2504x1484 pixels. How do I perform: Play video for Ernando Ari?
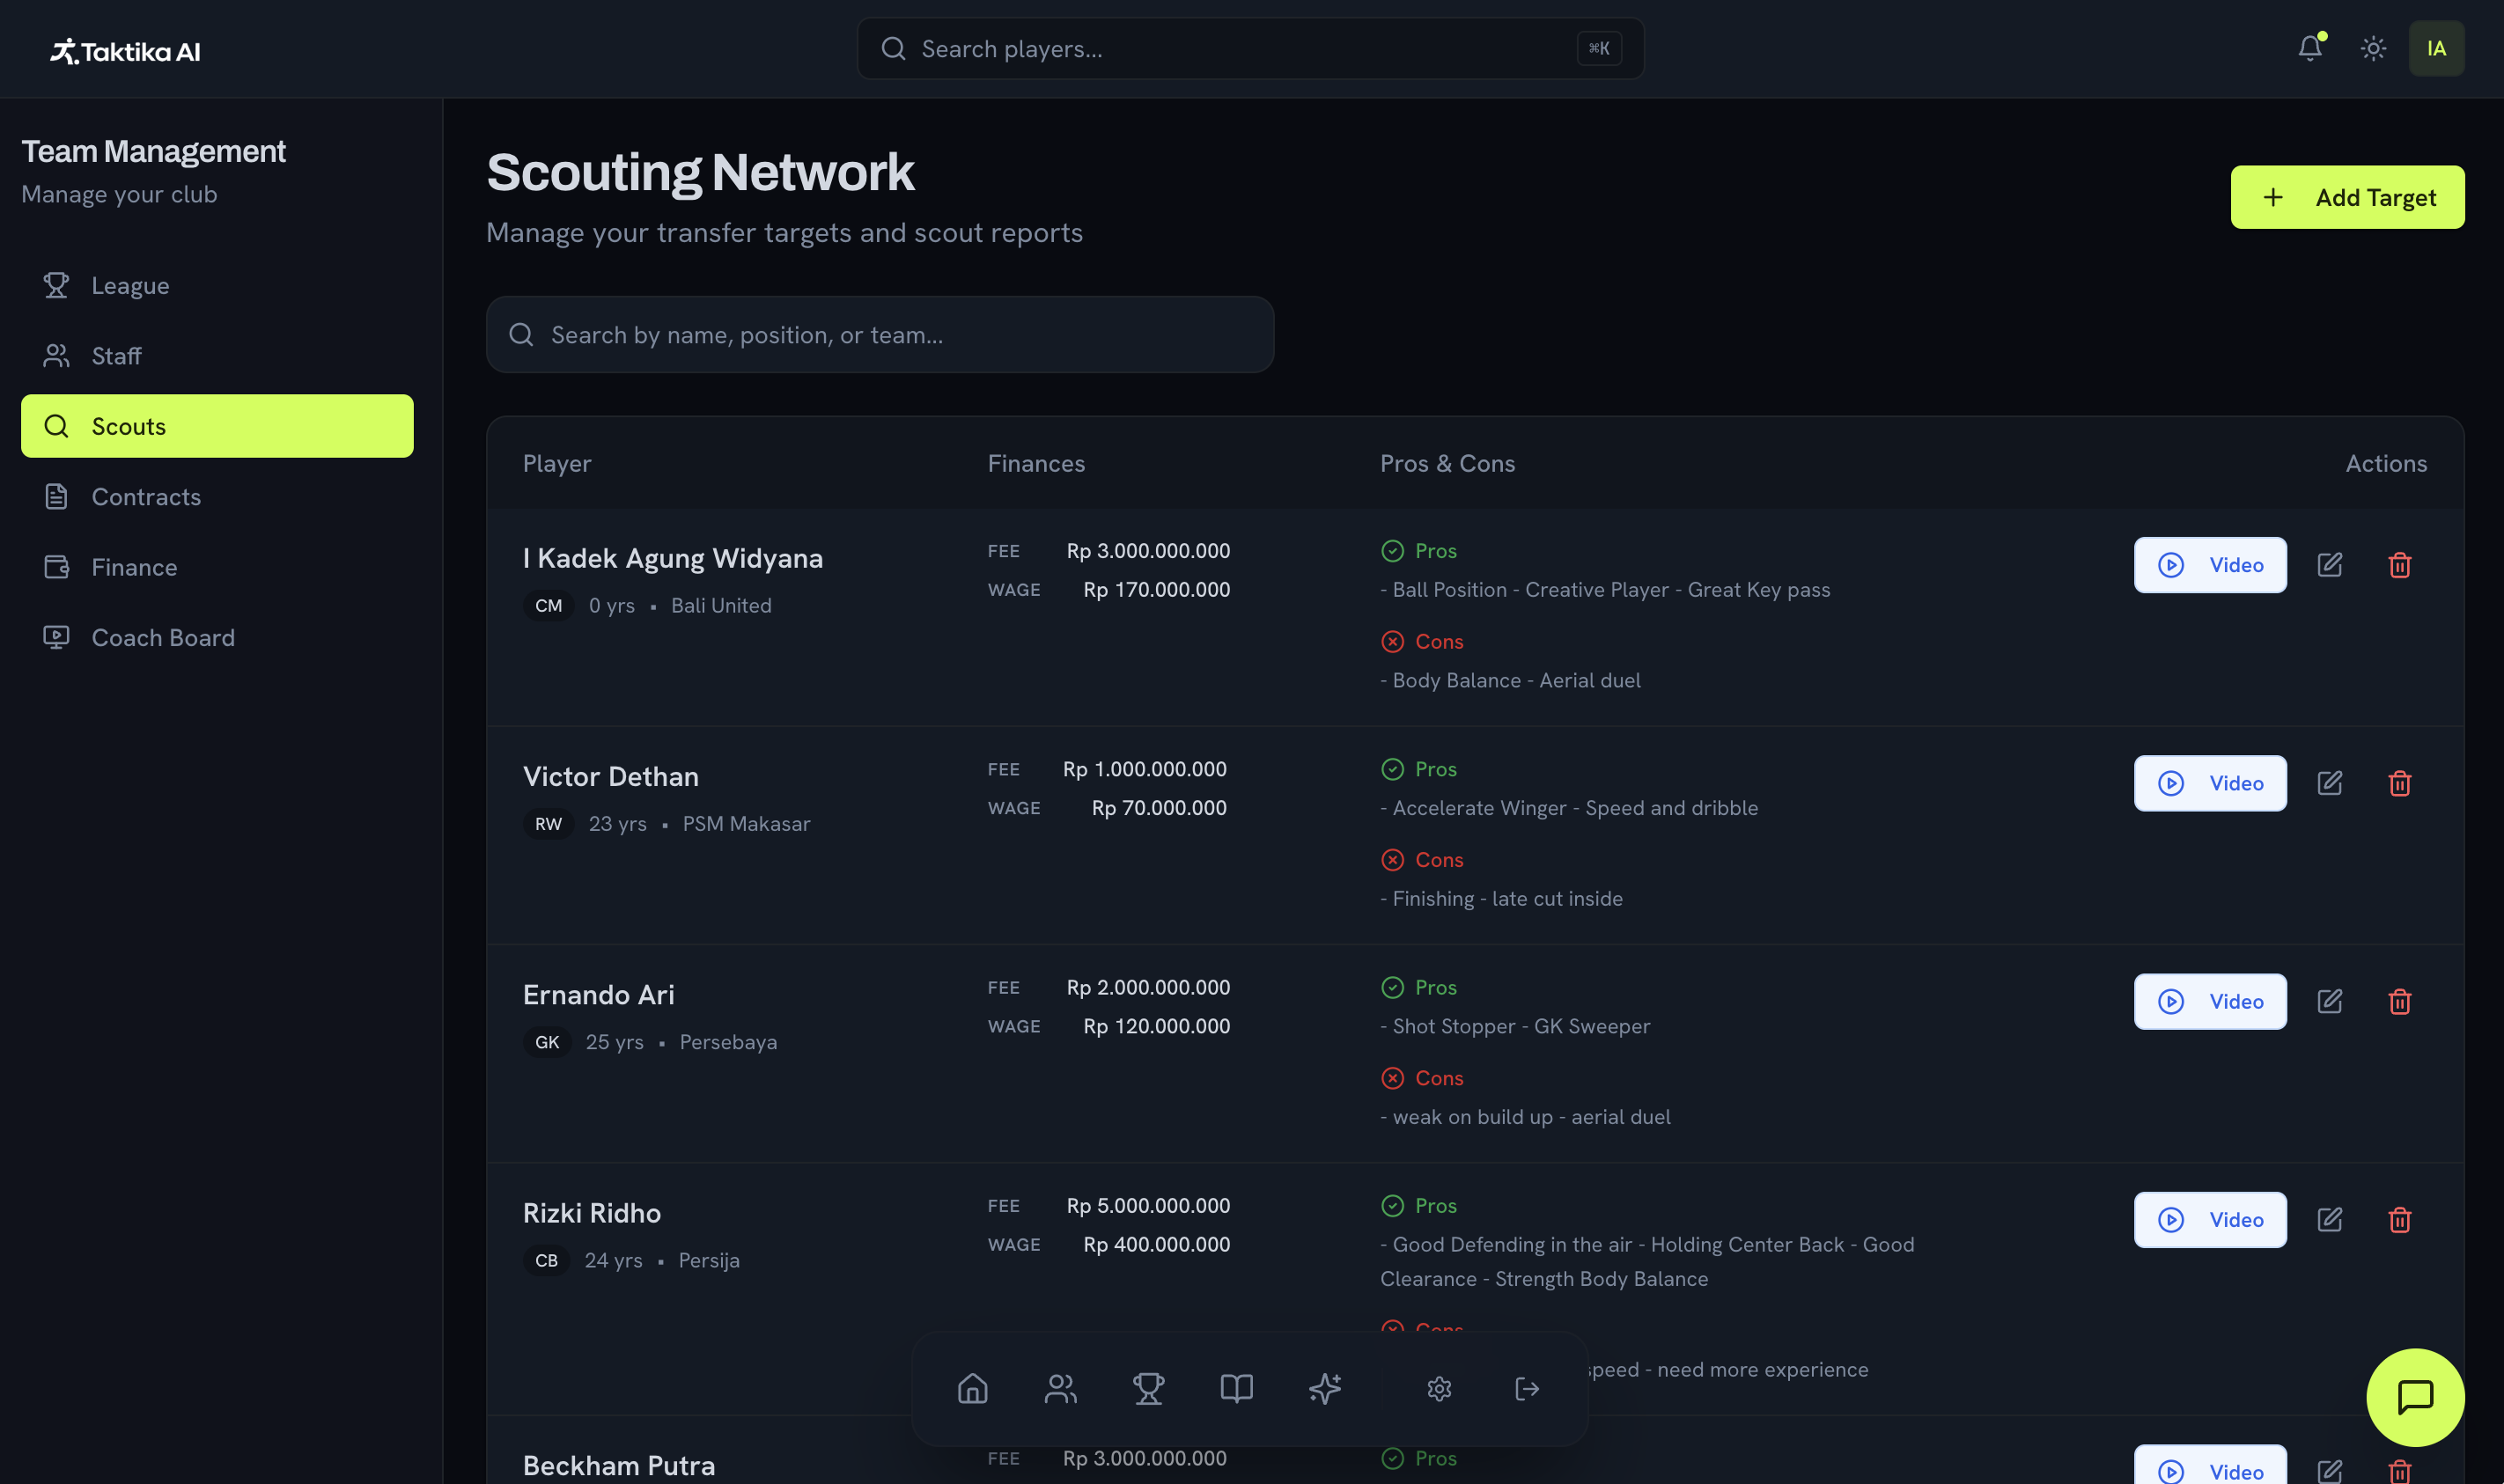[2209, 1001]
